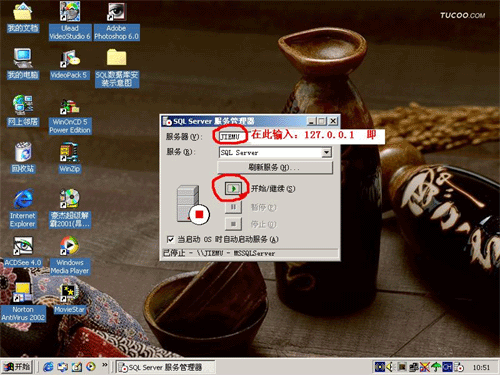500x375 pixels.
Task: Select the WinOnCD 5 Power Edition shortcut
Action: pyautogui.click(x=70, y=117)
